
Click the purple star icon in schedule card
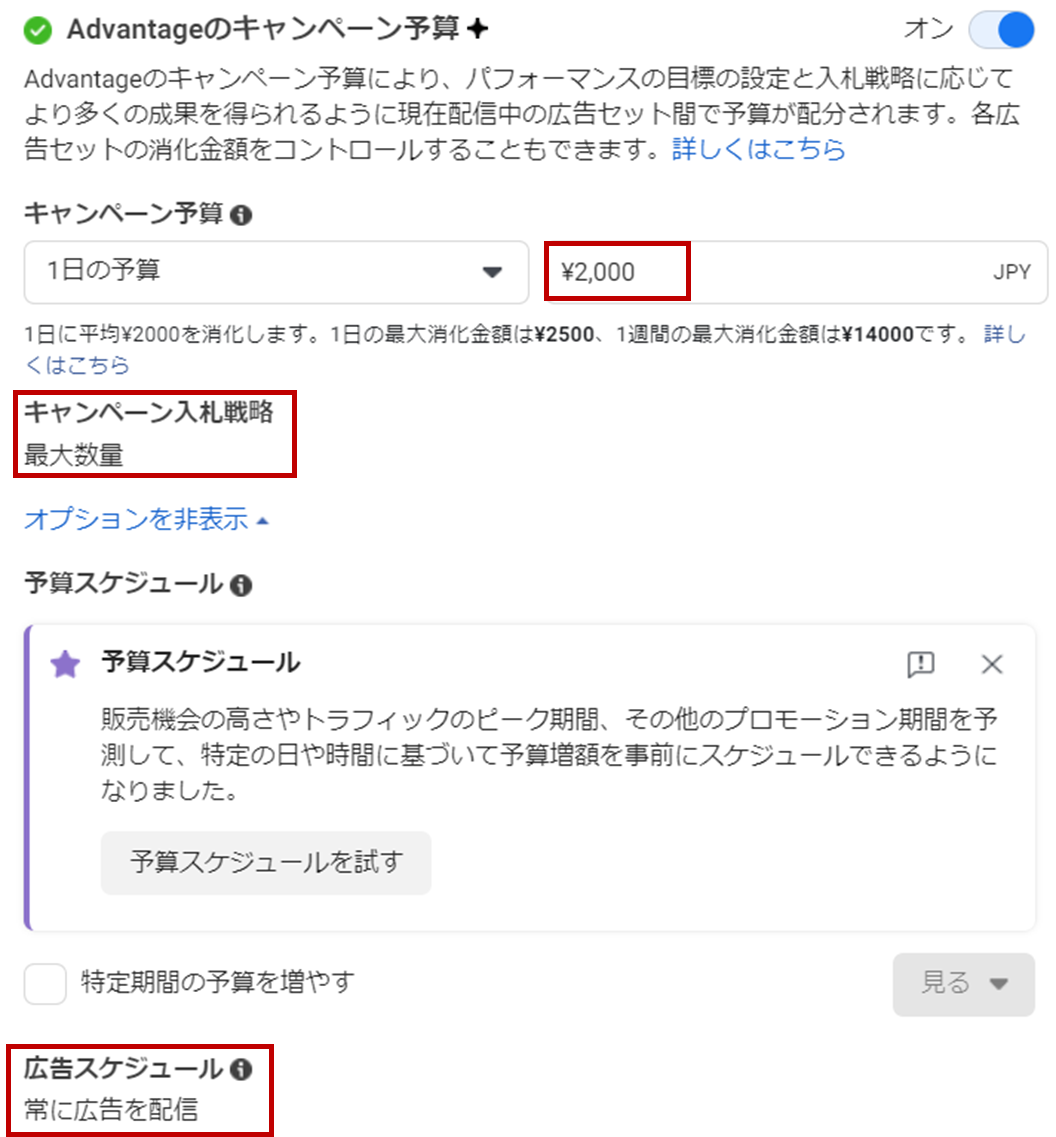[65, 663]
